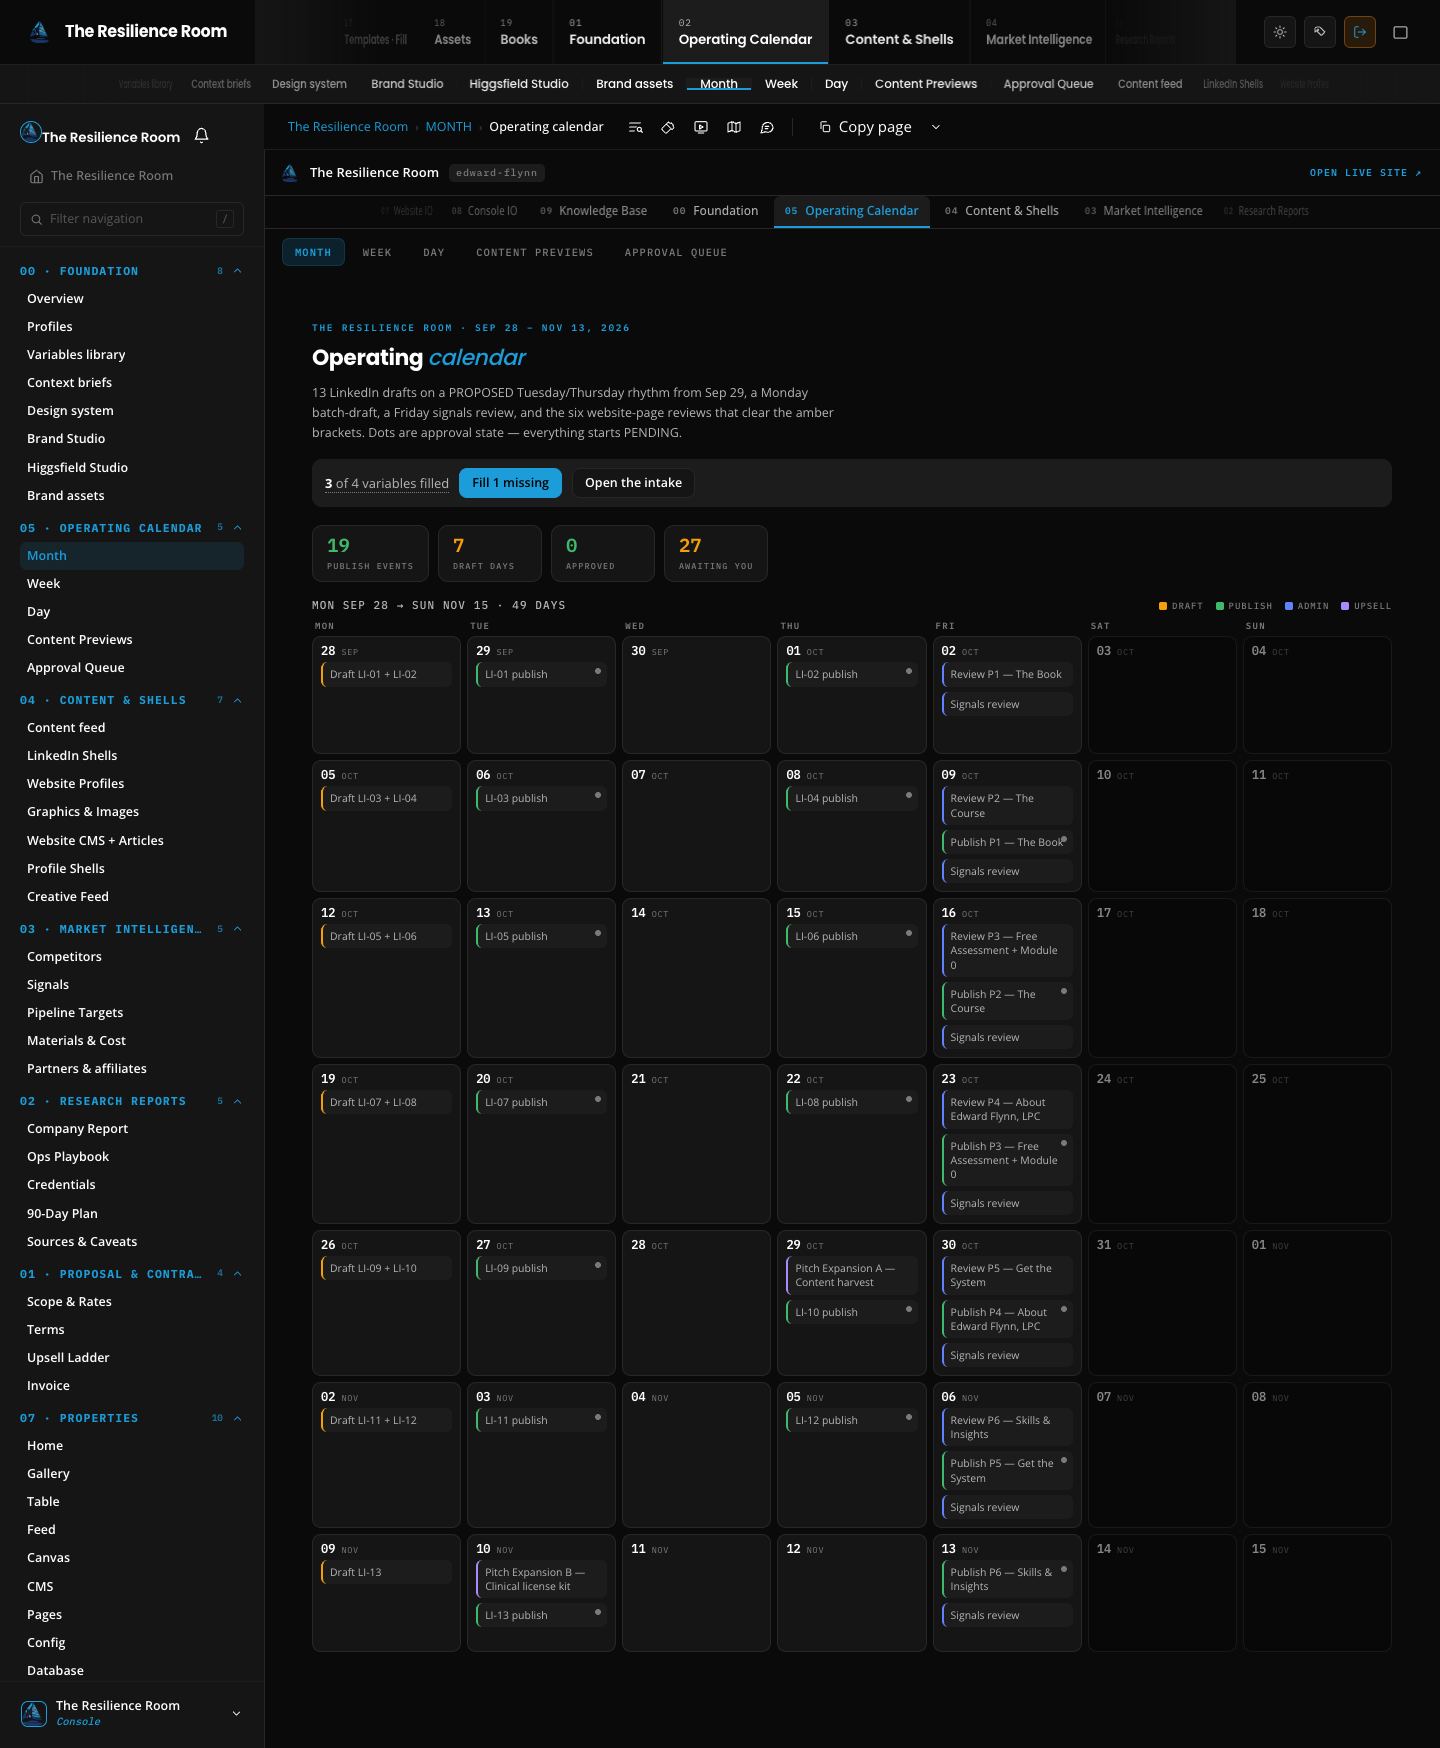This screenshot has width=1440, height=1748.
Task: Click the Fill 1 missing button
Action: tap(510, 483)
